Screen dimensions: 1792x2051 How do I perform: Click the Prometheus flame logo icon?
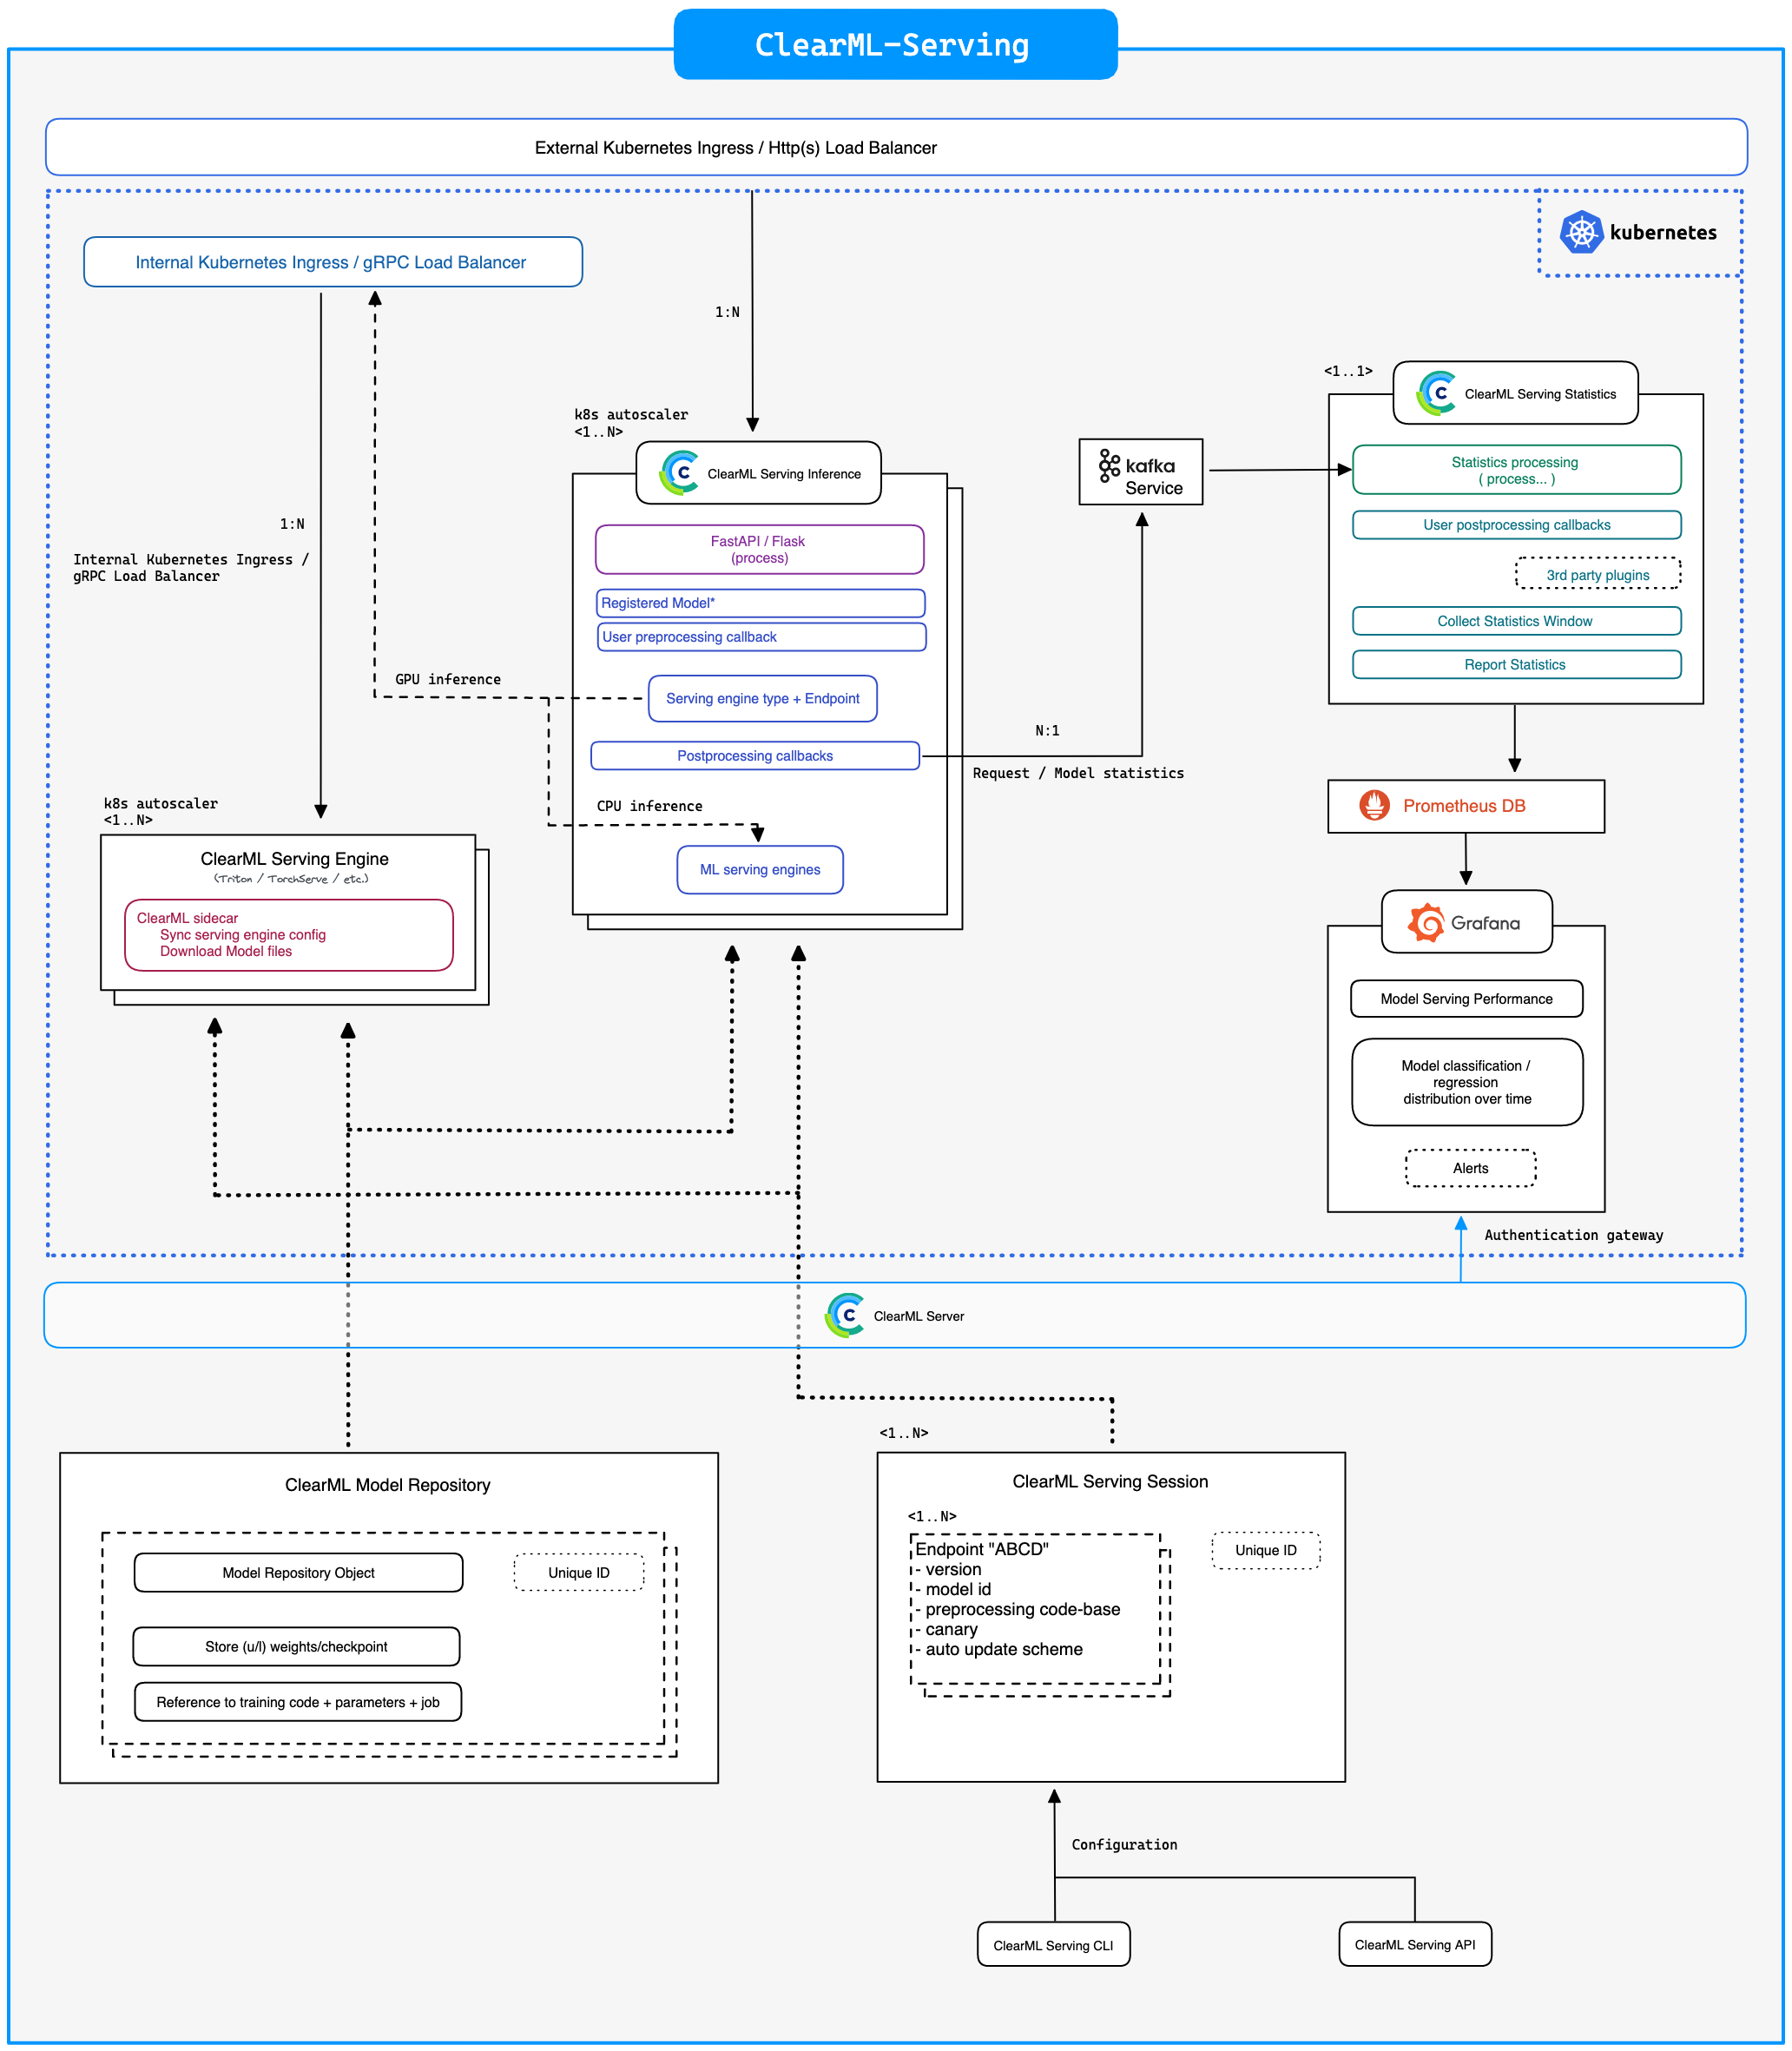[1374, 805]
